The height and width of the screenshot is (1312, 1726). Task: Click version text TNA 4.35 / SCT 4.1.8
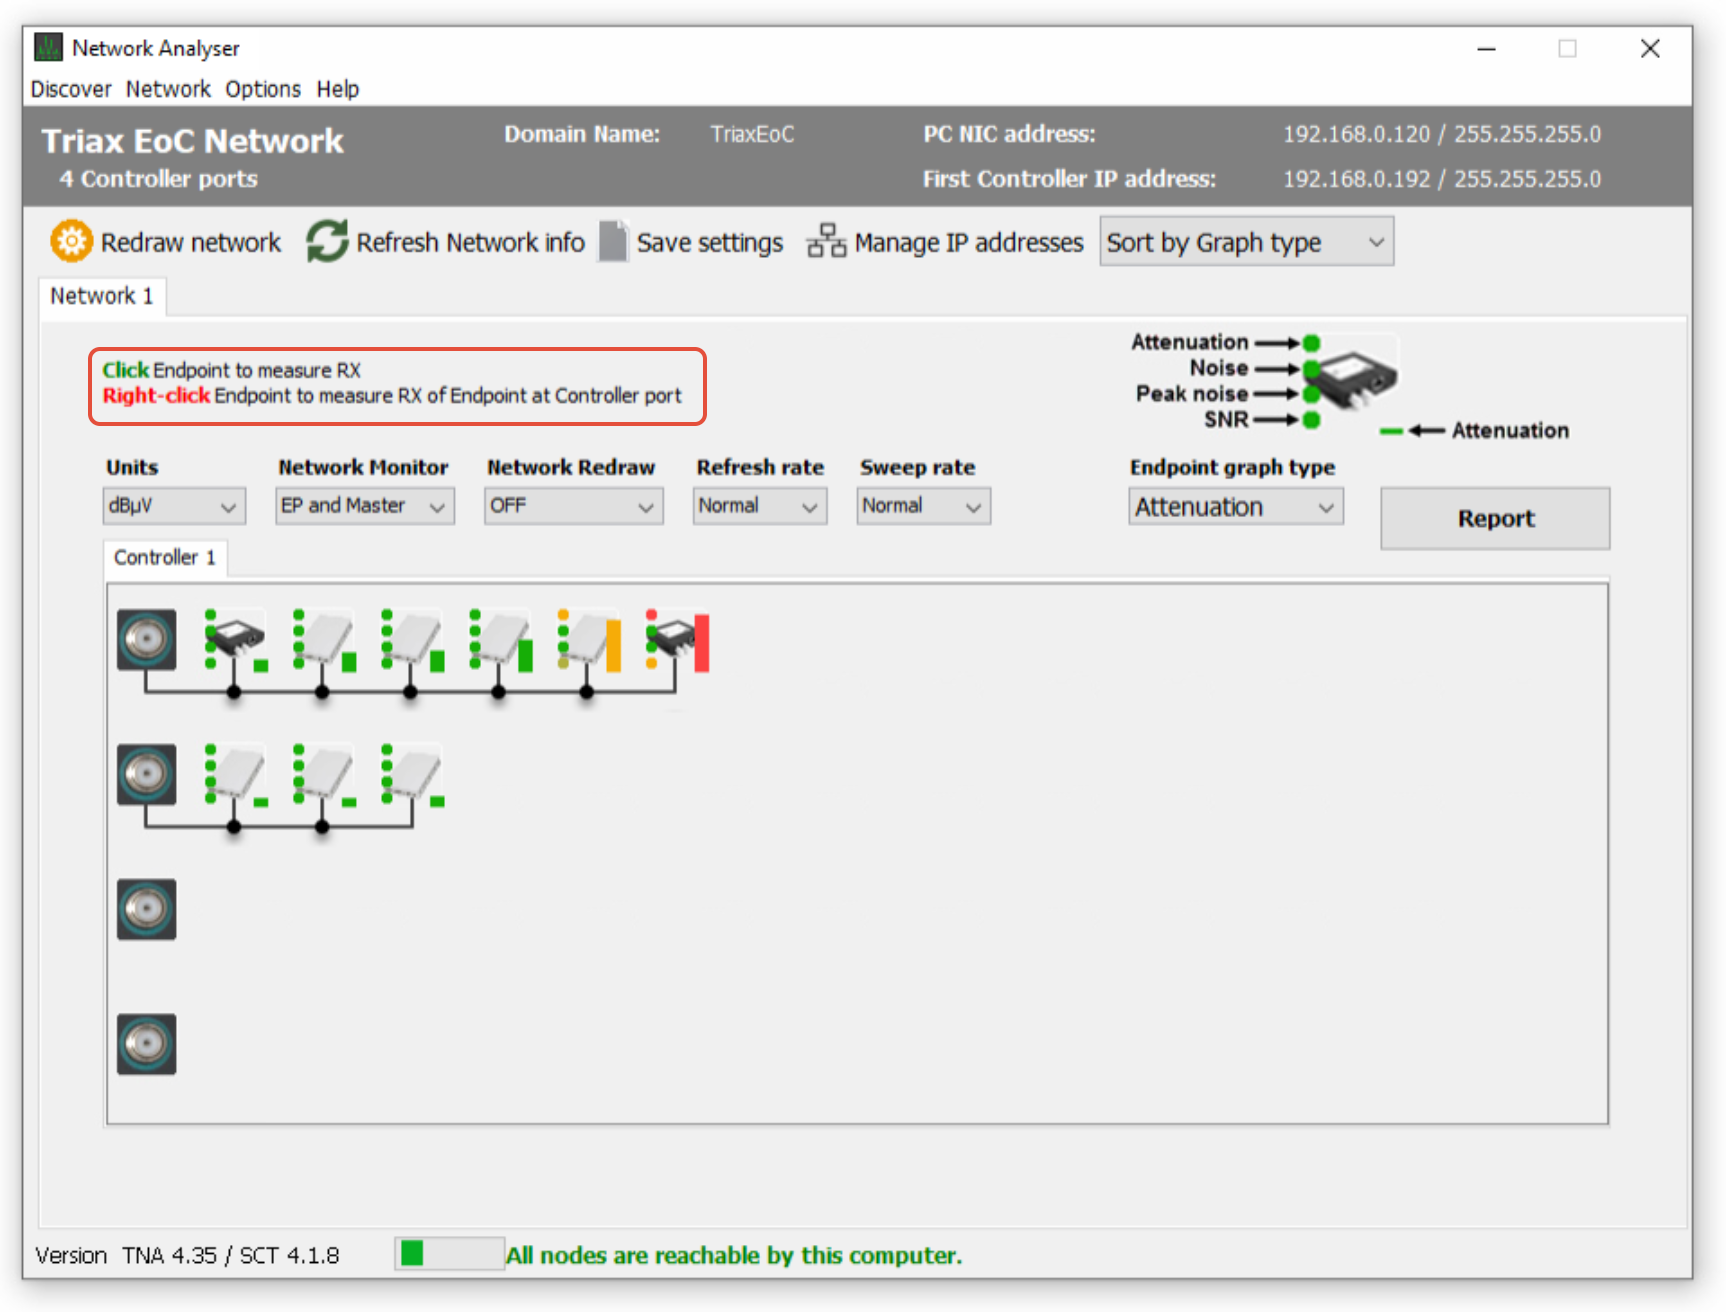(x=231, y=1255)
